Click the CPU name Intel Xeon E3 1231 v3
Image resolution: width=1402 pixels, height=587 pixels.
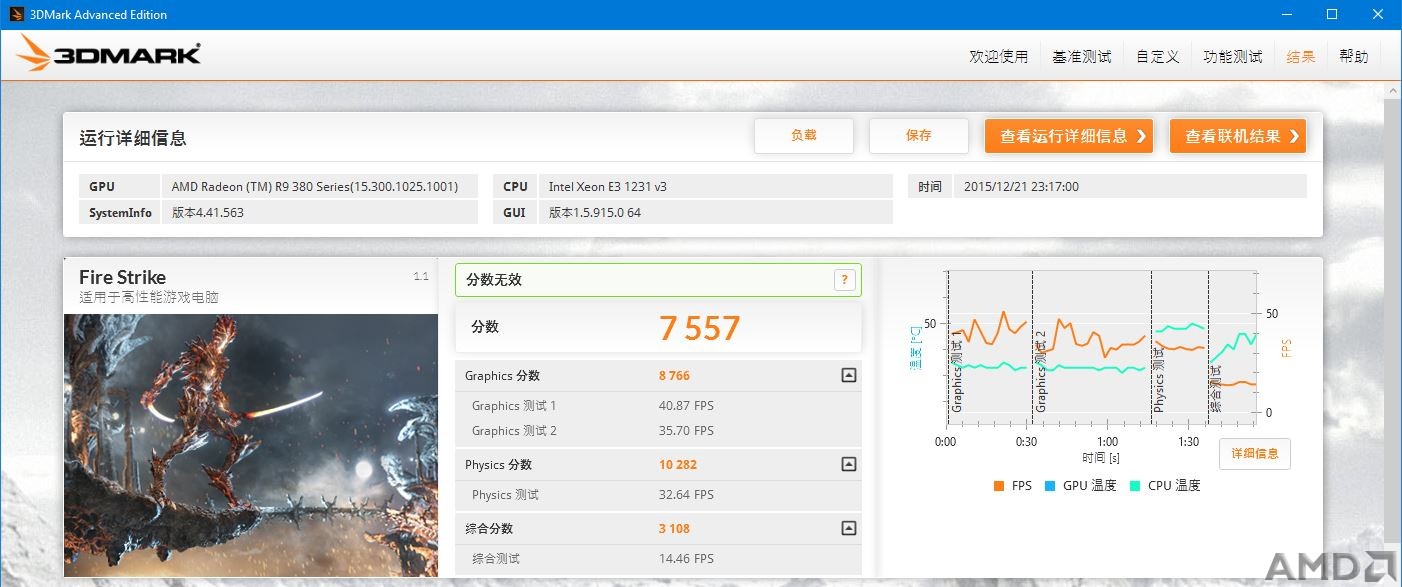608,187
